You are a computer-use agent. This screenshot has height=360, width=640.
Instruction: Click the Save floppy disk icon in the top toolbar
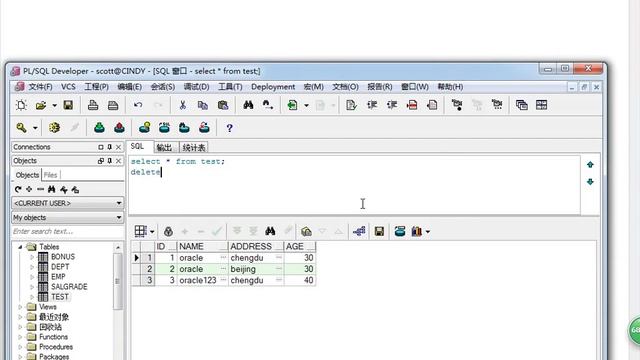pyautogui.click(x=68, y=105)
